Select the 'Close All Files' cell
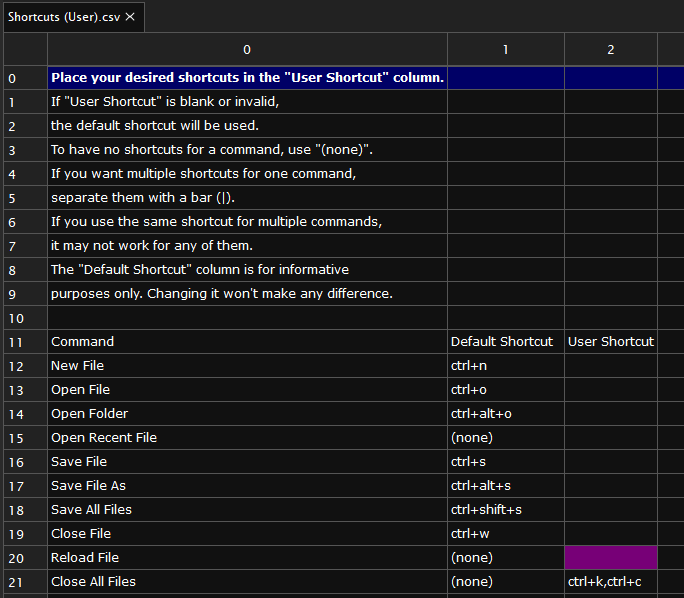Screen dimensions: 684x598 click(247, 581)
